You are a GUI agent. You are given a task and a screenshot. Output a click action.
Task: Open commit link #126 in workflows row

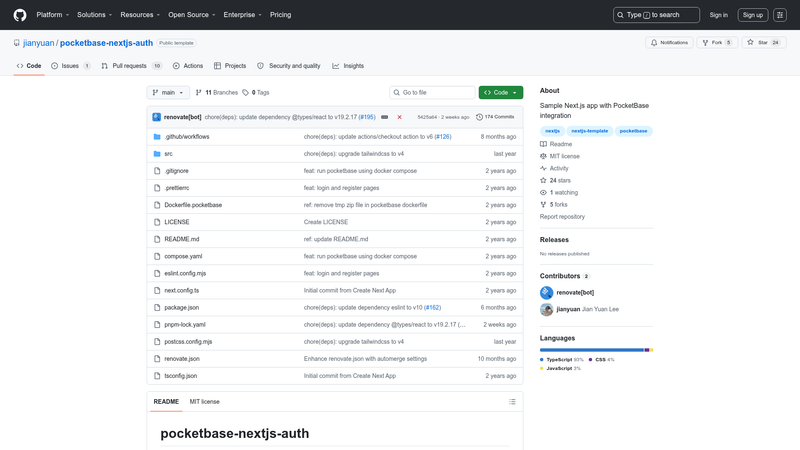(443, 137)
